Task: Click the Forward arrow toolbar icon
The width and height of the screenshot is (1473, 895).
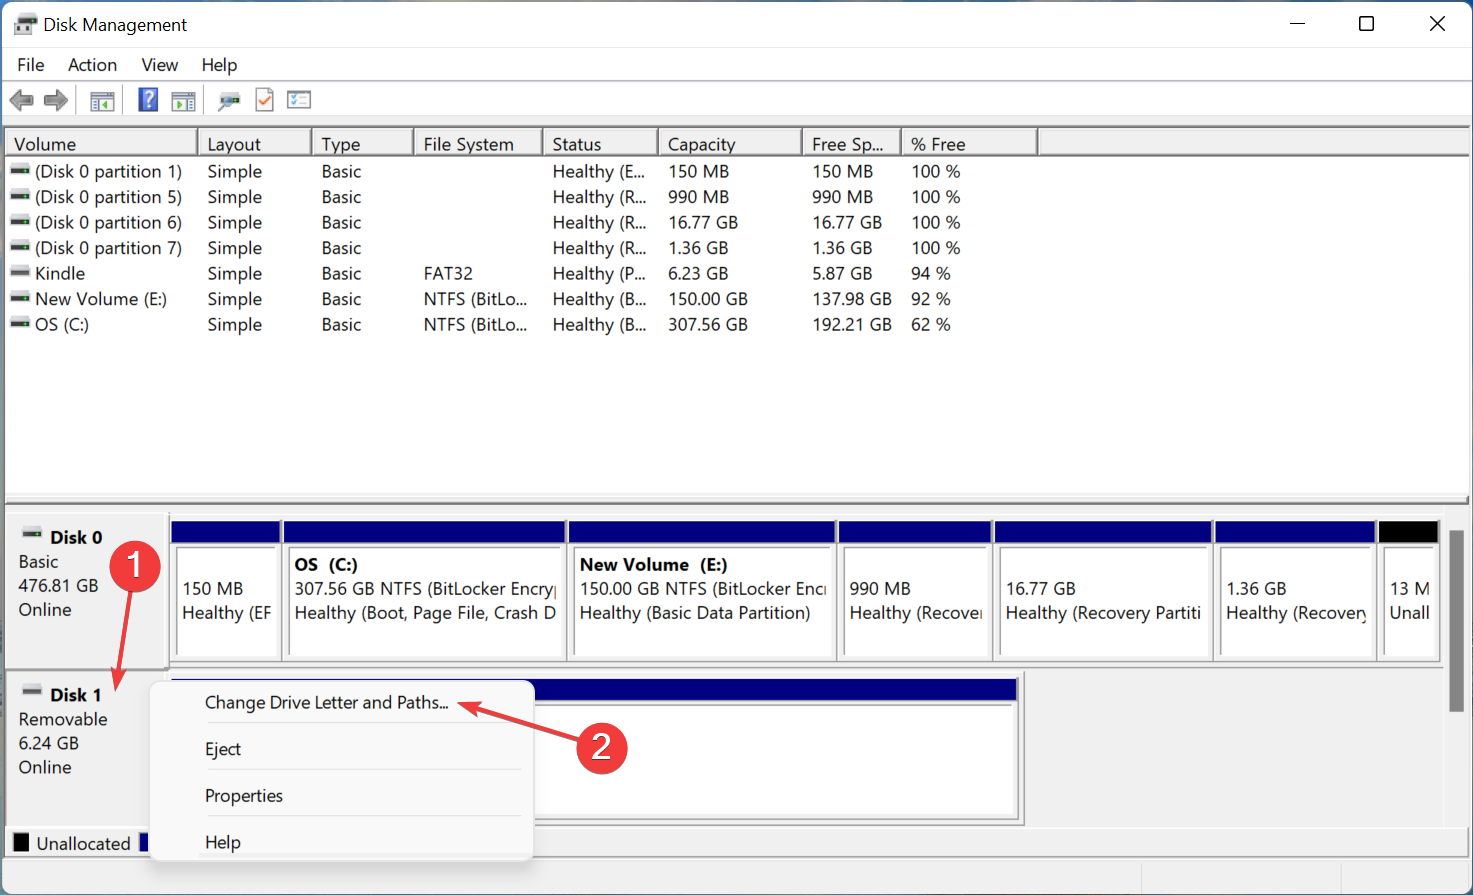Action: tap(56, 100)
